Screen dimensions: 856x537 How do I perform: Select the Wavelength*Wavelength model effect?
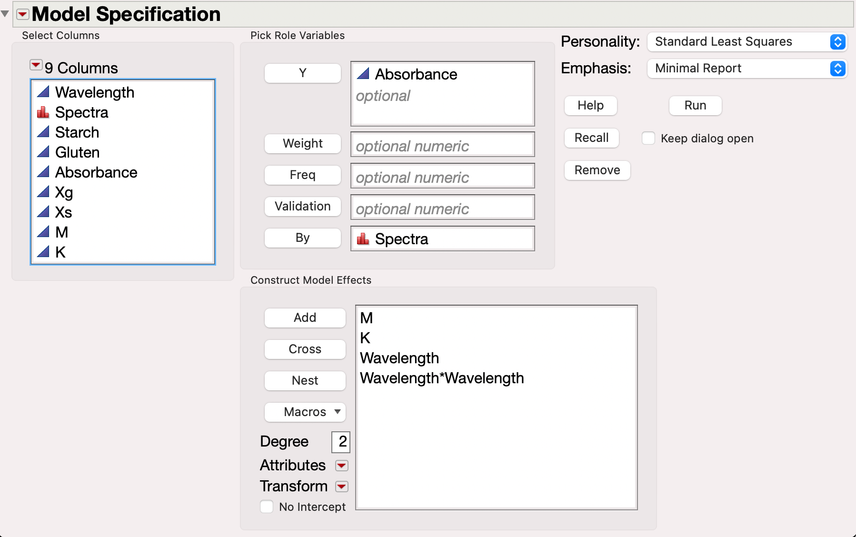[442, 378]
